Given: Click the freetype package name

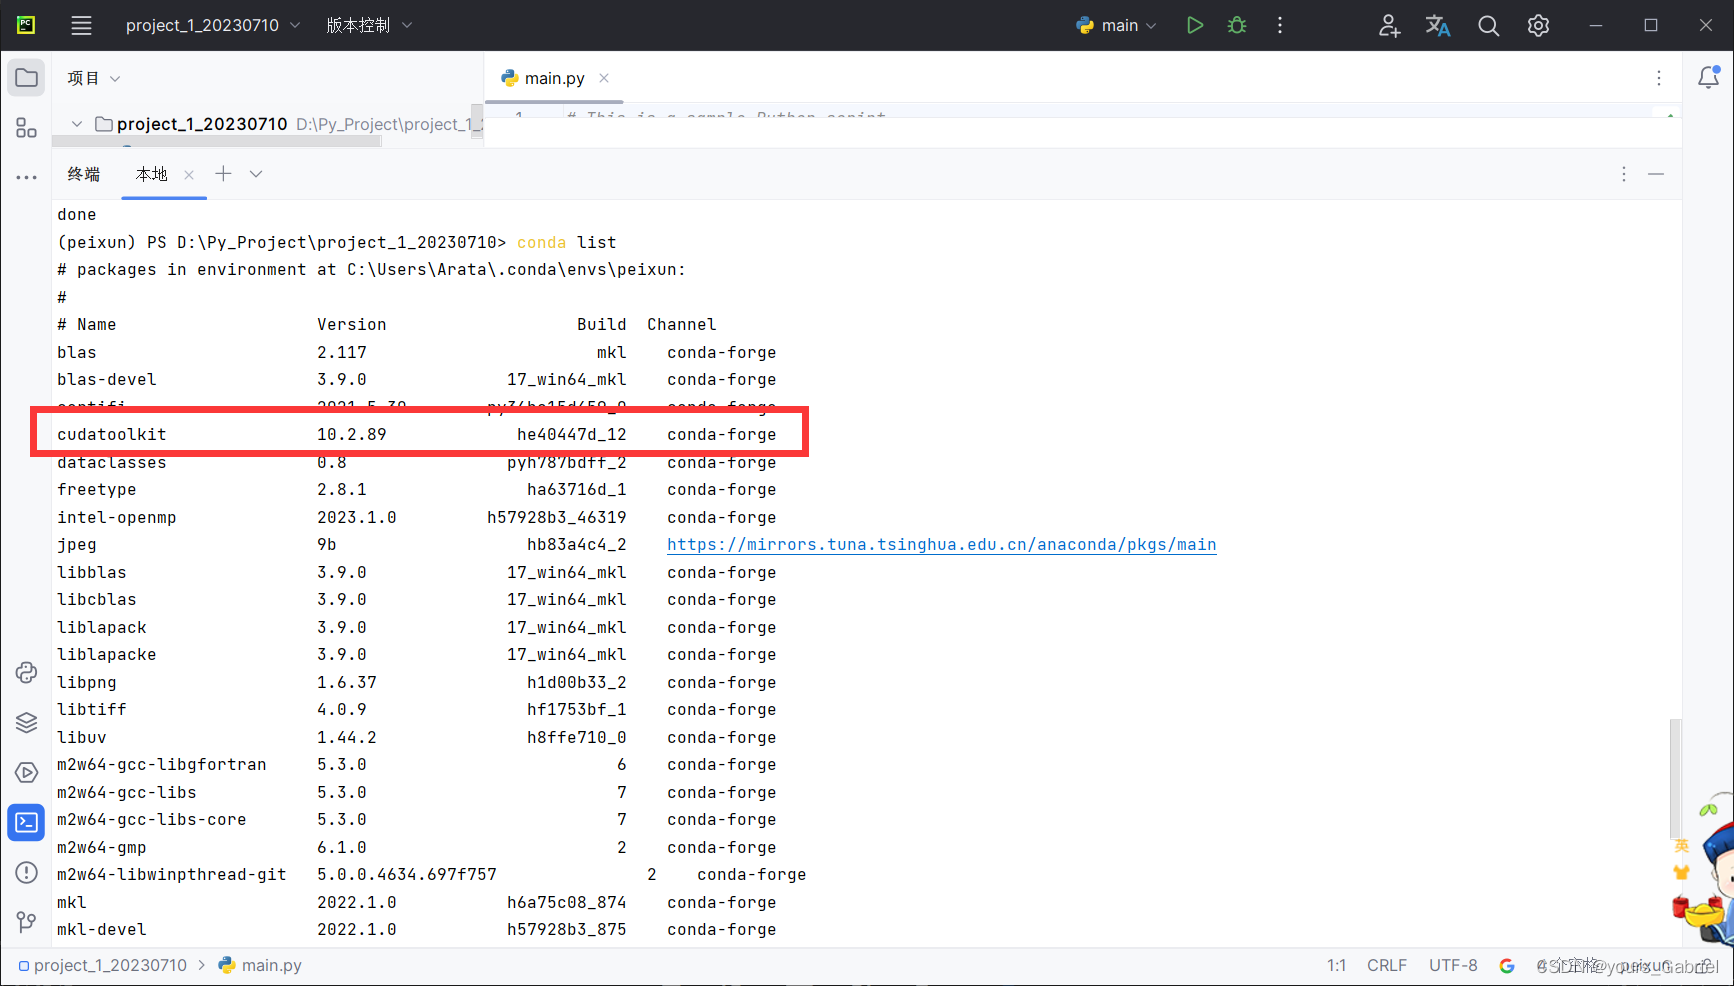Looking at the screenshot, I should pos(97,490).
